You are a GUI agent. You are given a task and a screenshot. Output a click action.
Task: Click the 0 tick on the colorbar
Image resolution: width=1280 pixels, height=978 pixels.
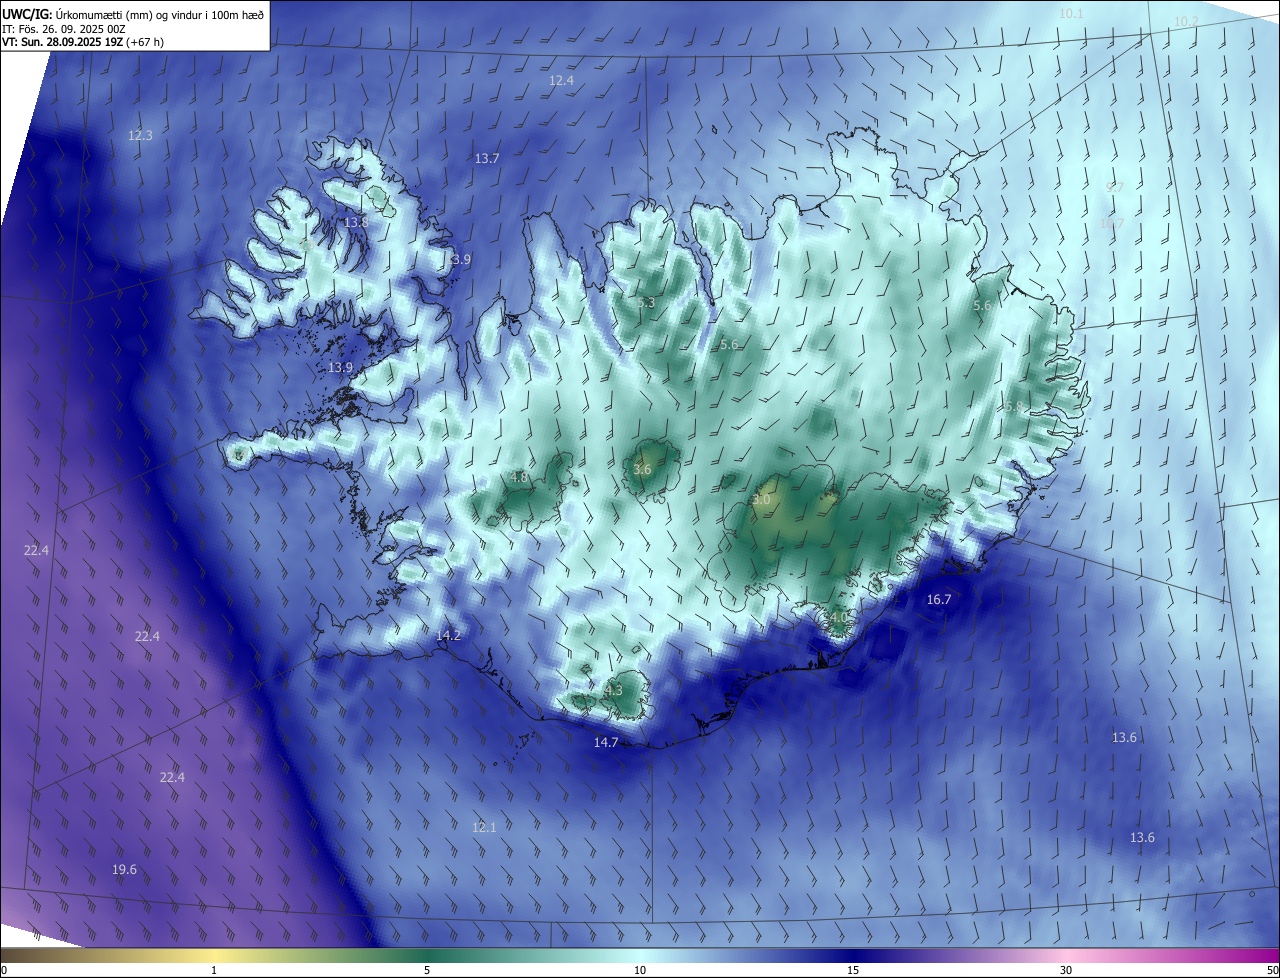click(4, 970)
